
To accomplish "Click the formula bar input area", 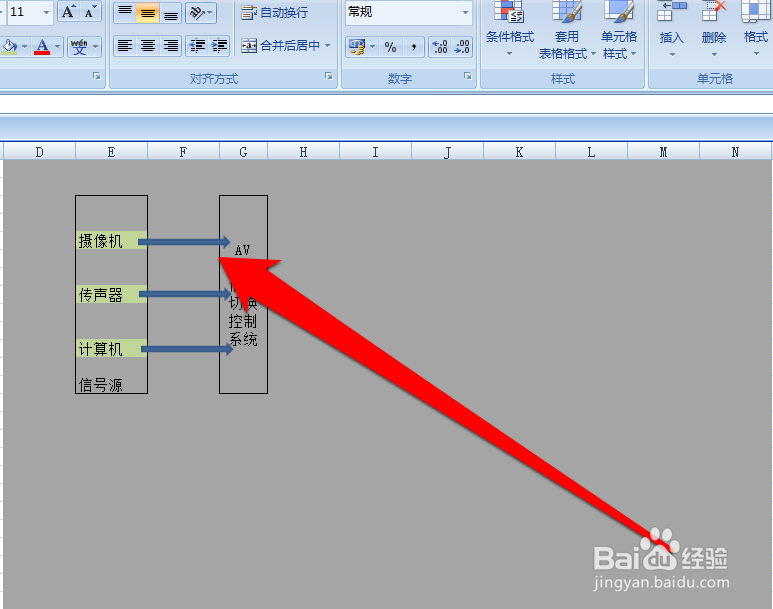I will pos(386,105).
